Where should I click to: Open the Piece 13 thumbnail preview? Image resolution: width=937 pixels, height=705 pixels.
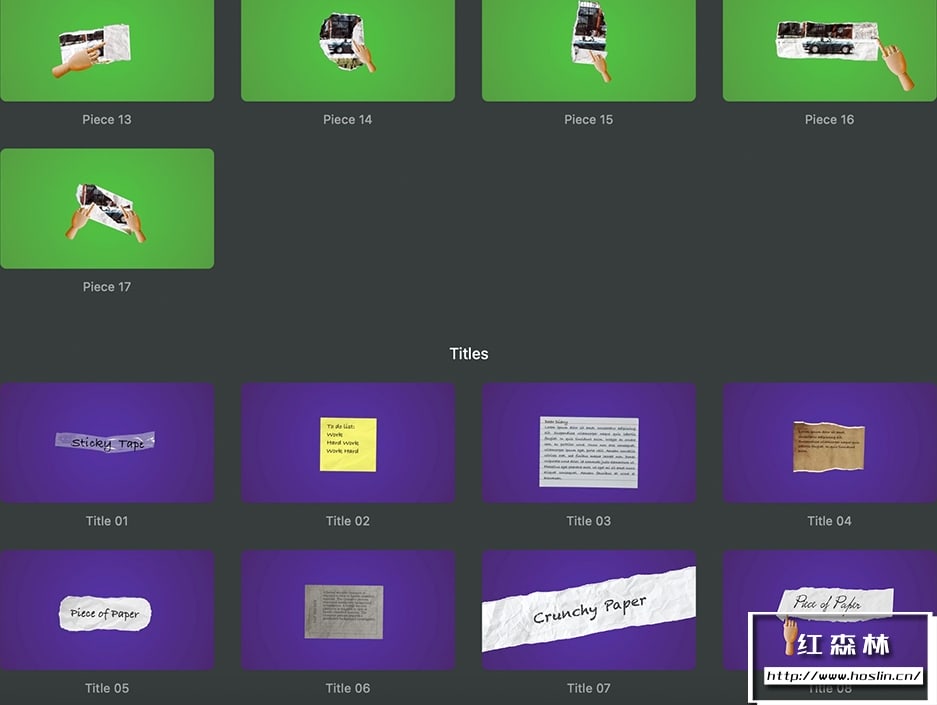coord(107,50)
